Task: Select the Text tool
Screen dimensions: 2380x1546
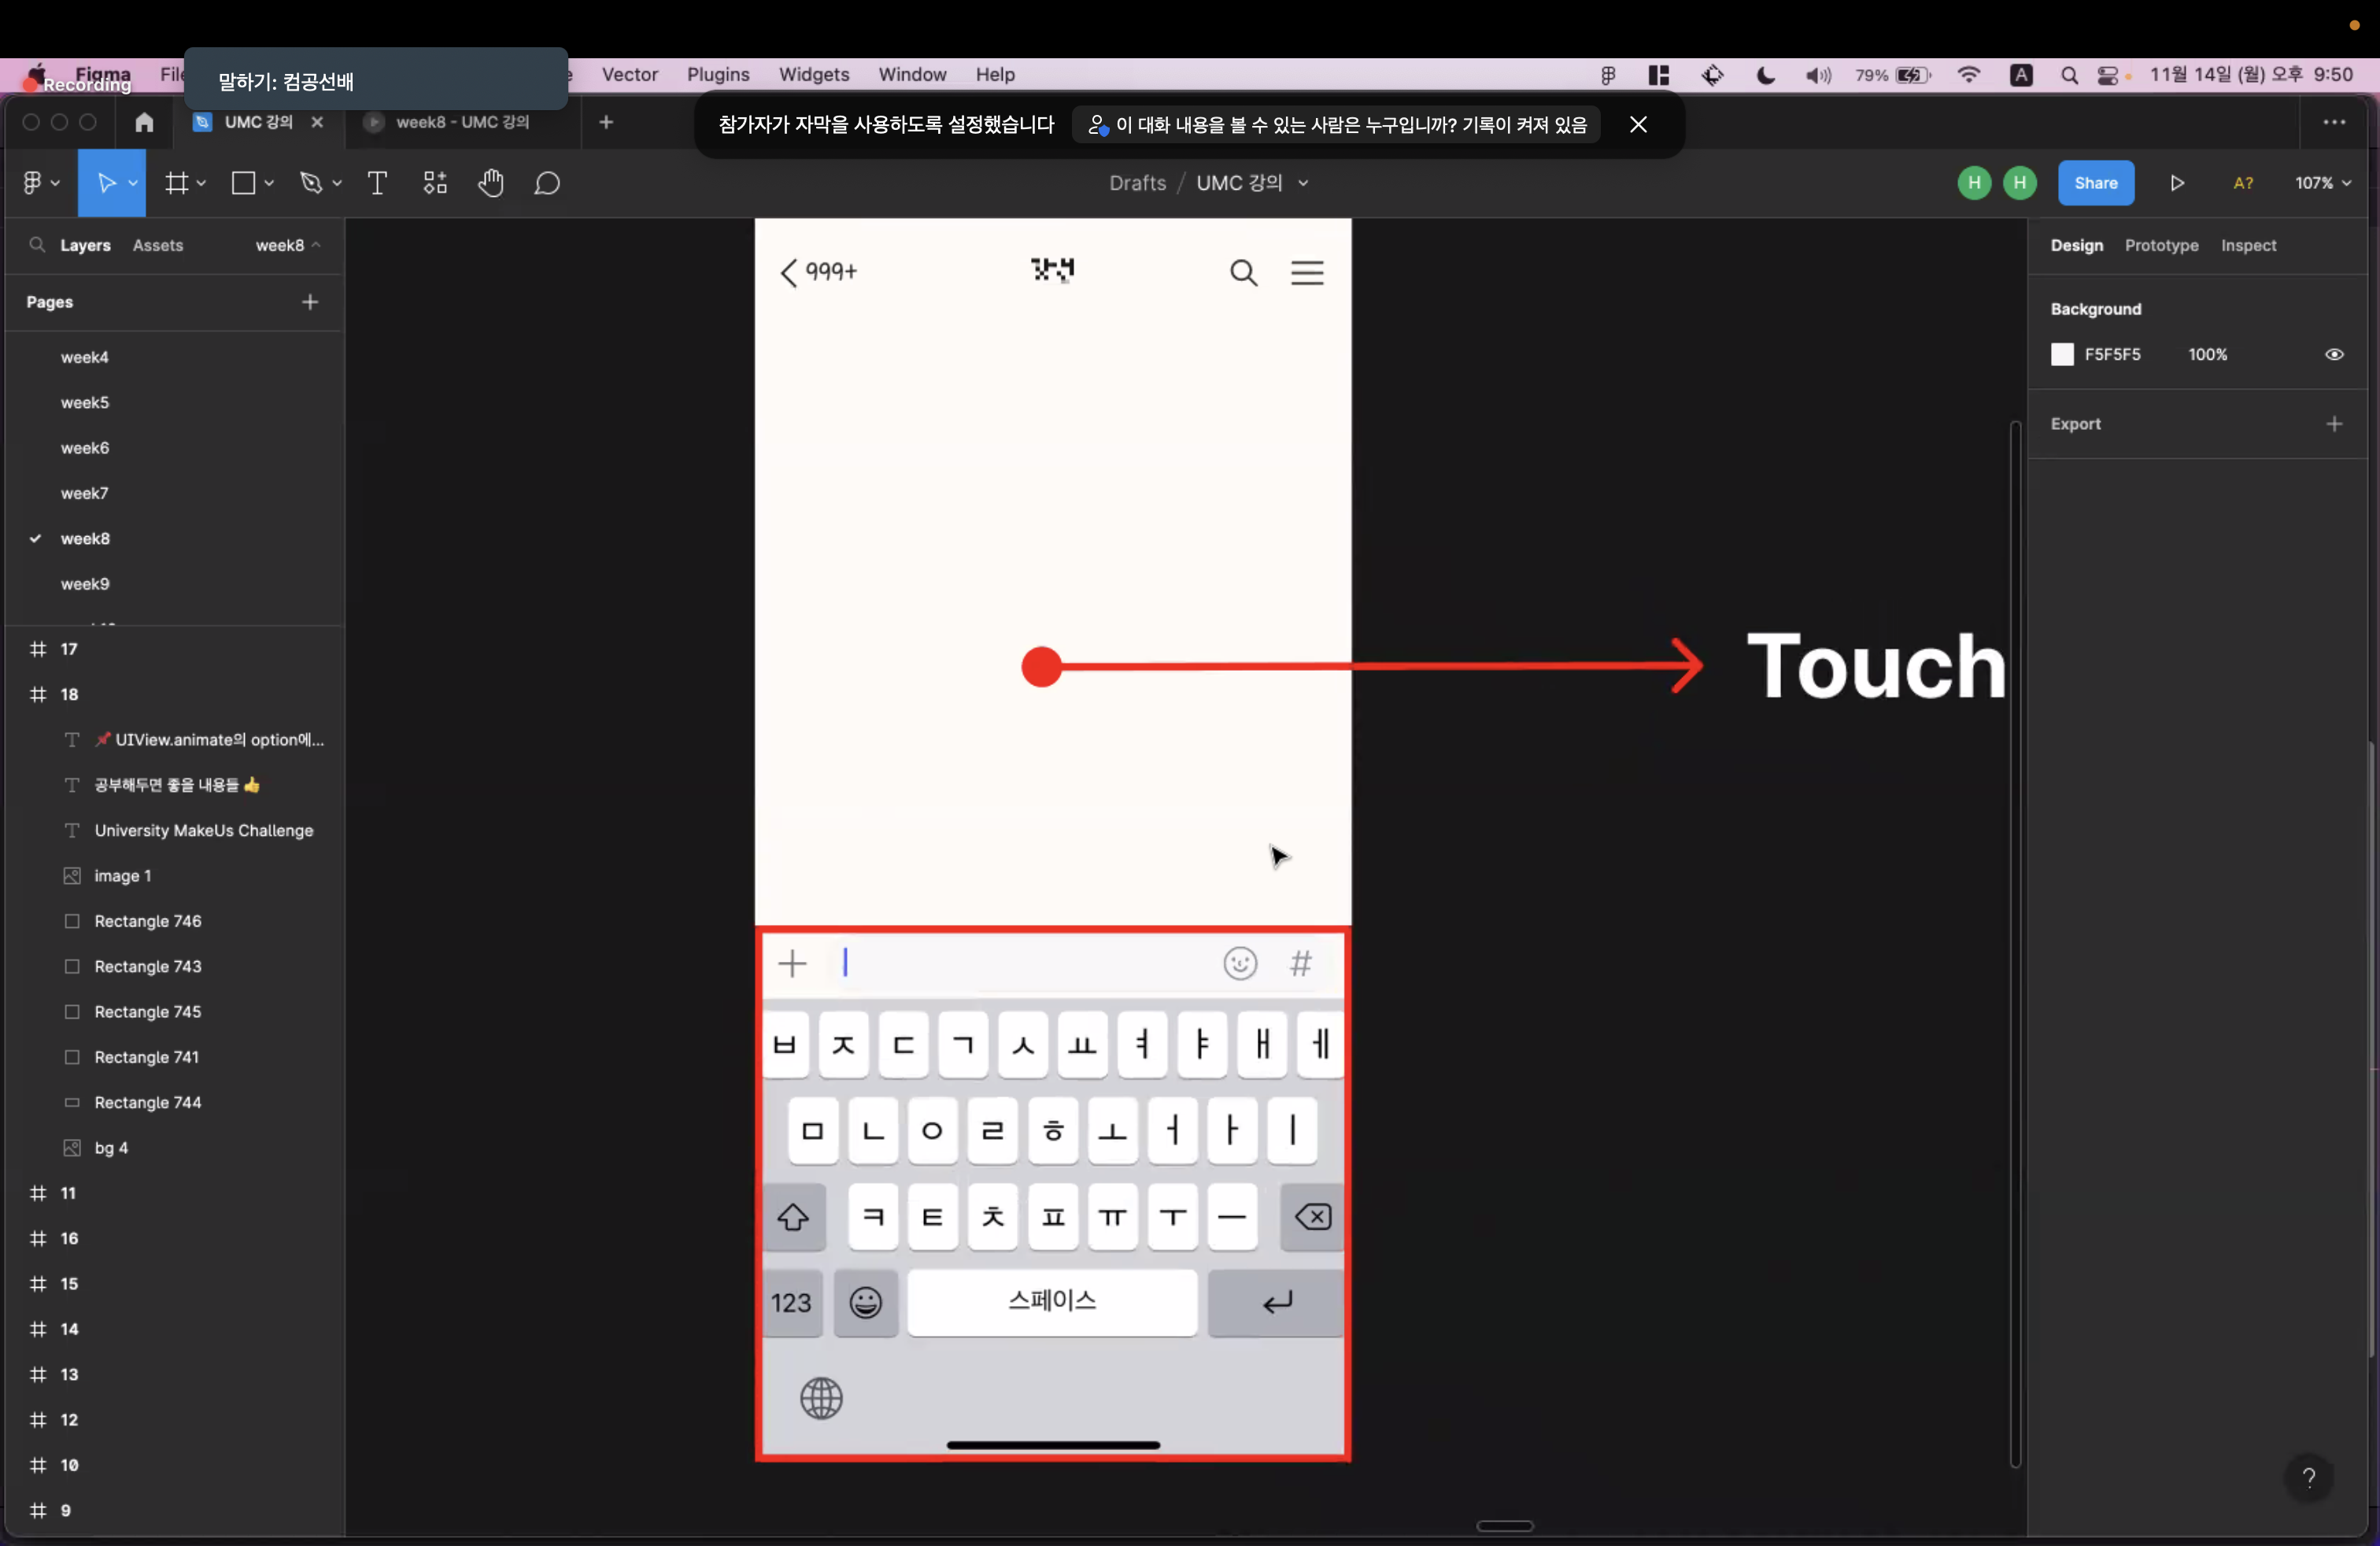Action: pyautogui.click(x=377, y=183)
